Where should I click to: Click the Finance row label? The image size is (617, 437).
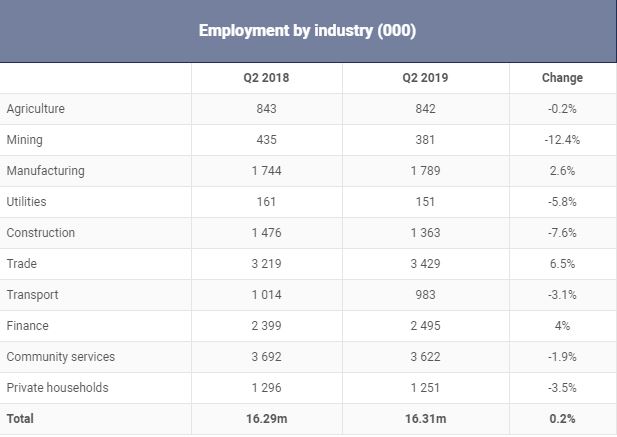28,326
